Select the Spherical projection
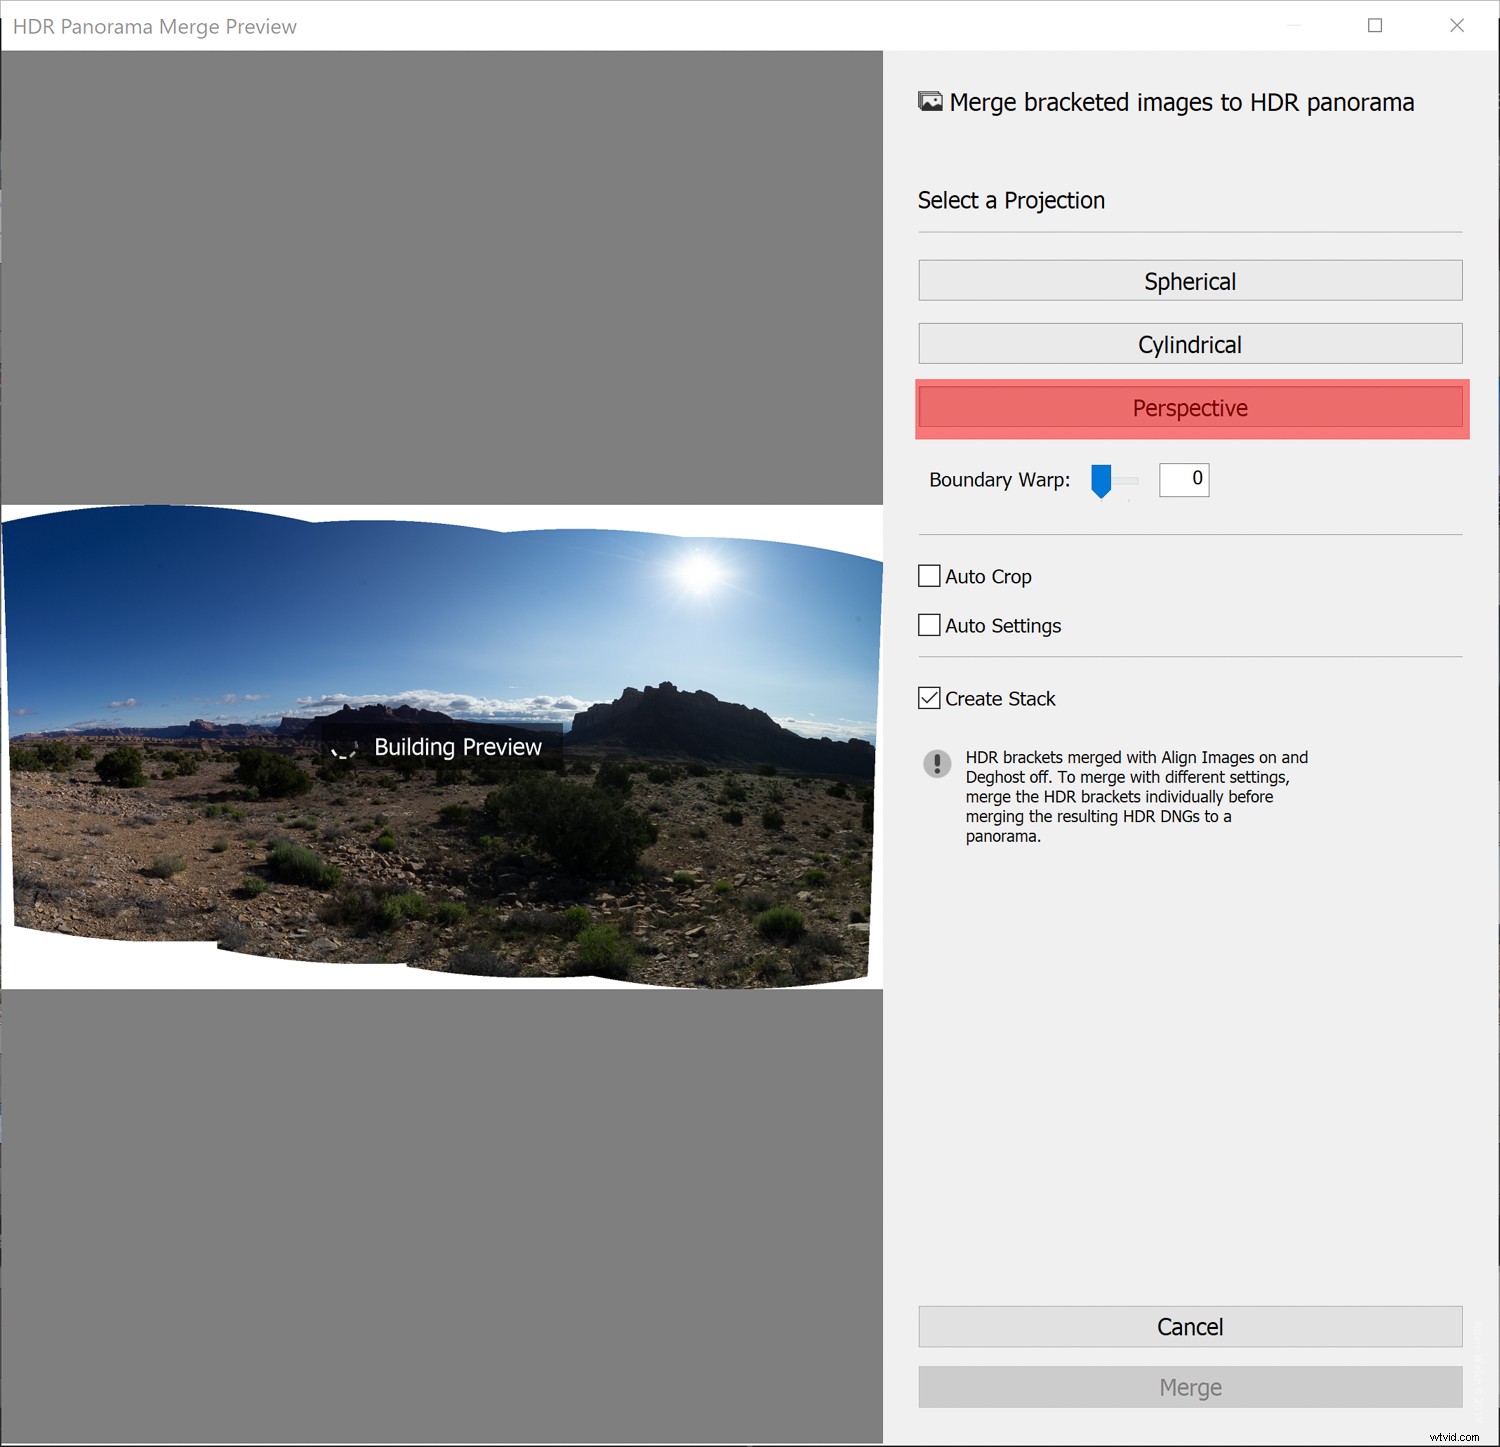The width and height of the screenshot is (1500, 1447). coord(1189,281)
